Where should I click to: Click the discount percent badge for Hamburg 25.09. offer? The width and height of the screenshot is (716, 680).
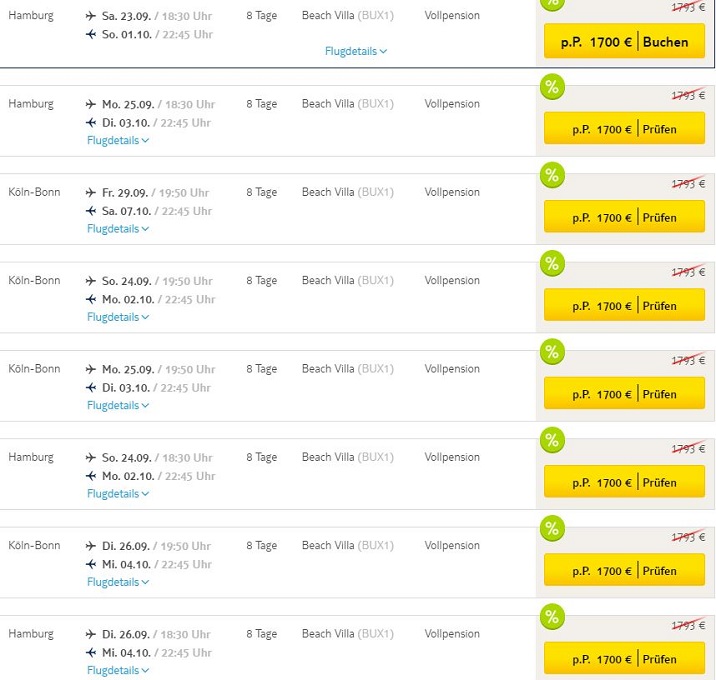[x=552, y=87]
